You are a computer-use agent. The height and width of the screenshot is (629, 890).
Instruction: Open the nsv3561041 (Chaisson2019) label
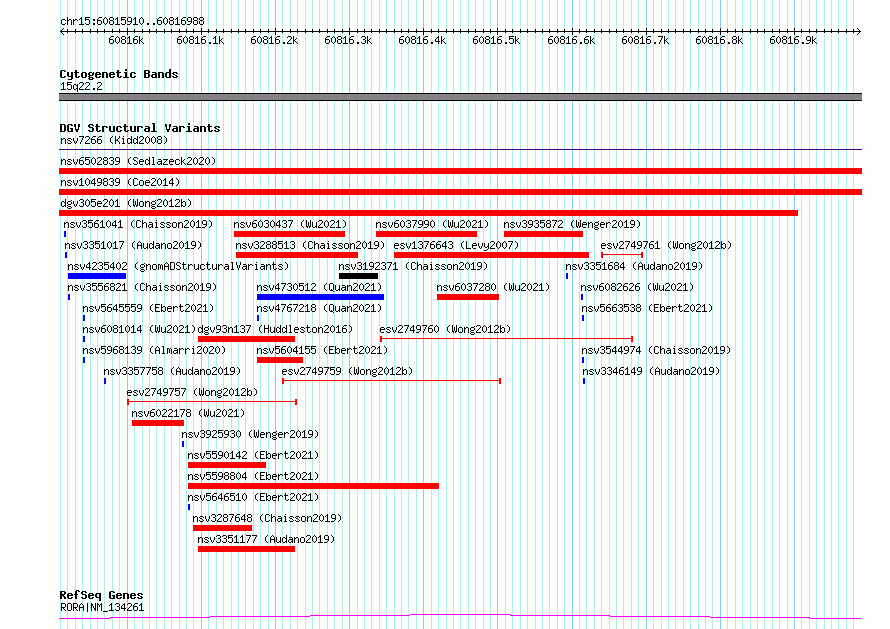(138, 224)
